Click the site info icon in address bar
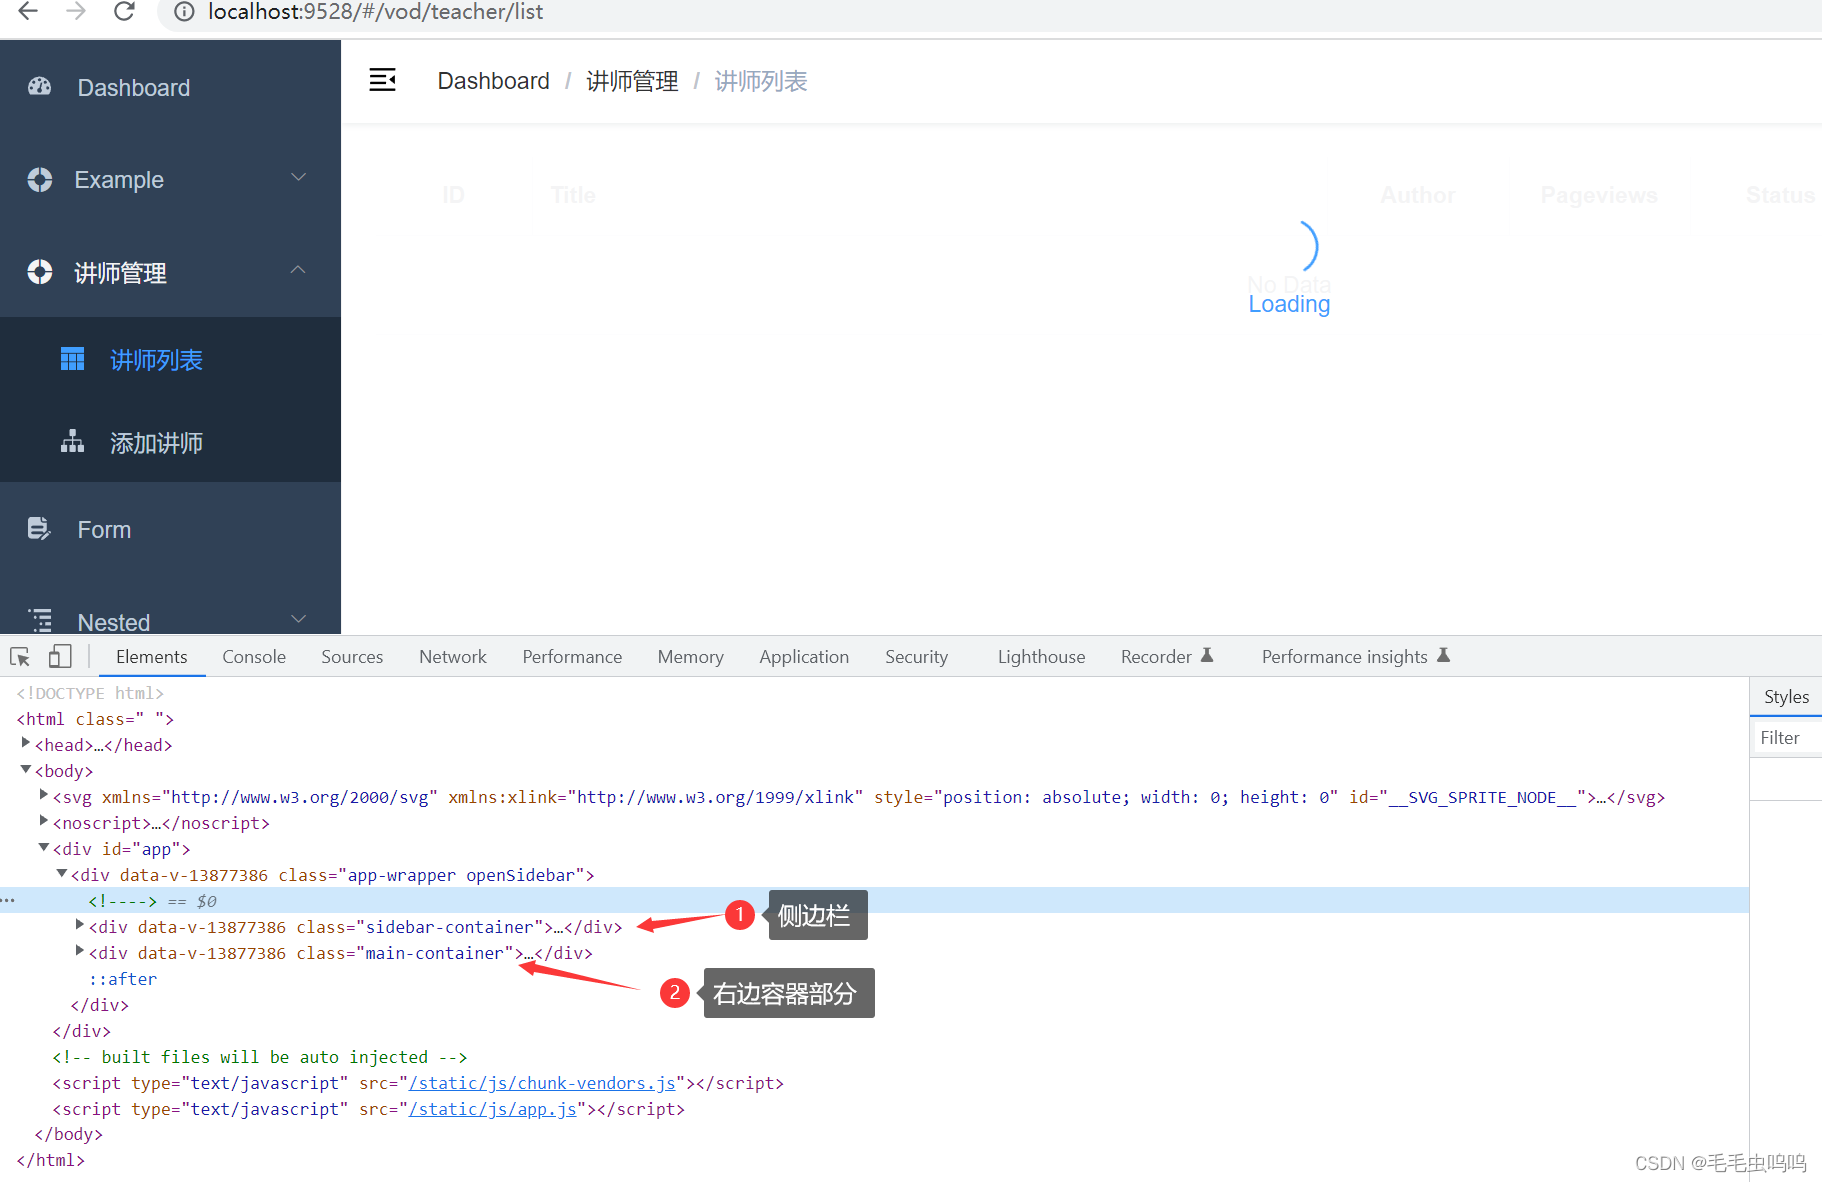Screen dimensions: 1822x1182 click(x=184, y=12)
